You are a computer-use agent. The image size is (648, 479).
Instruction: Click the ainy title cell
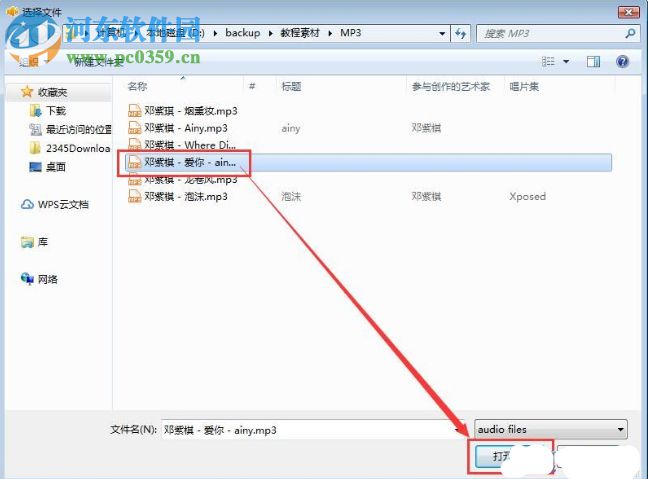point(291,129)
